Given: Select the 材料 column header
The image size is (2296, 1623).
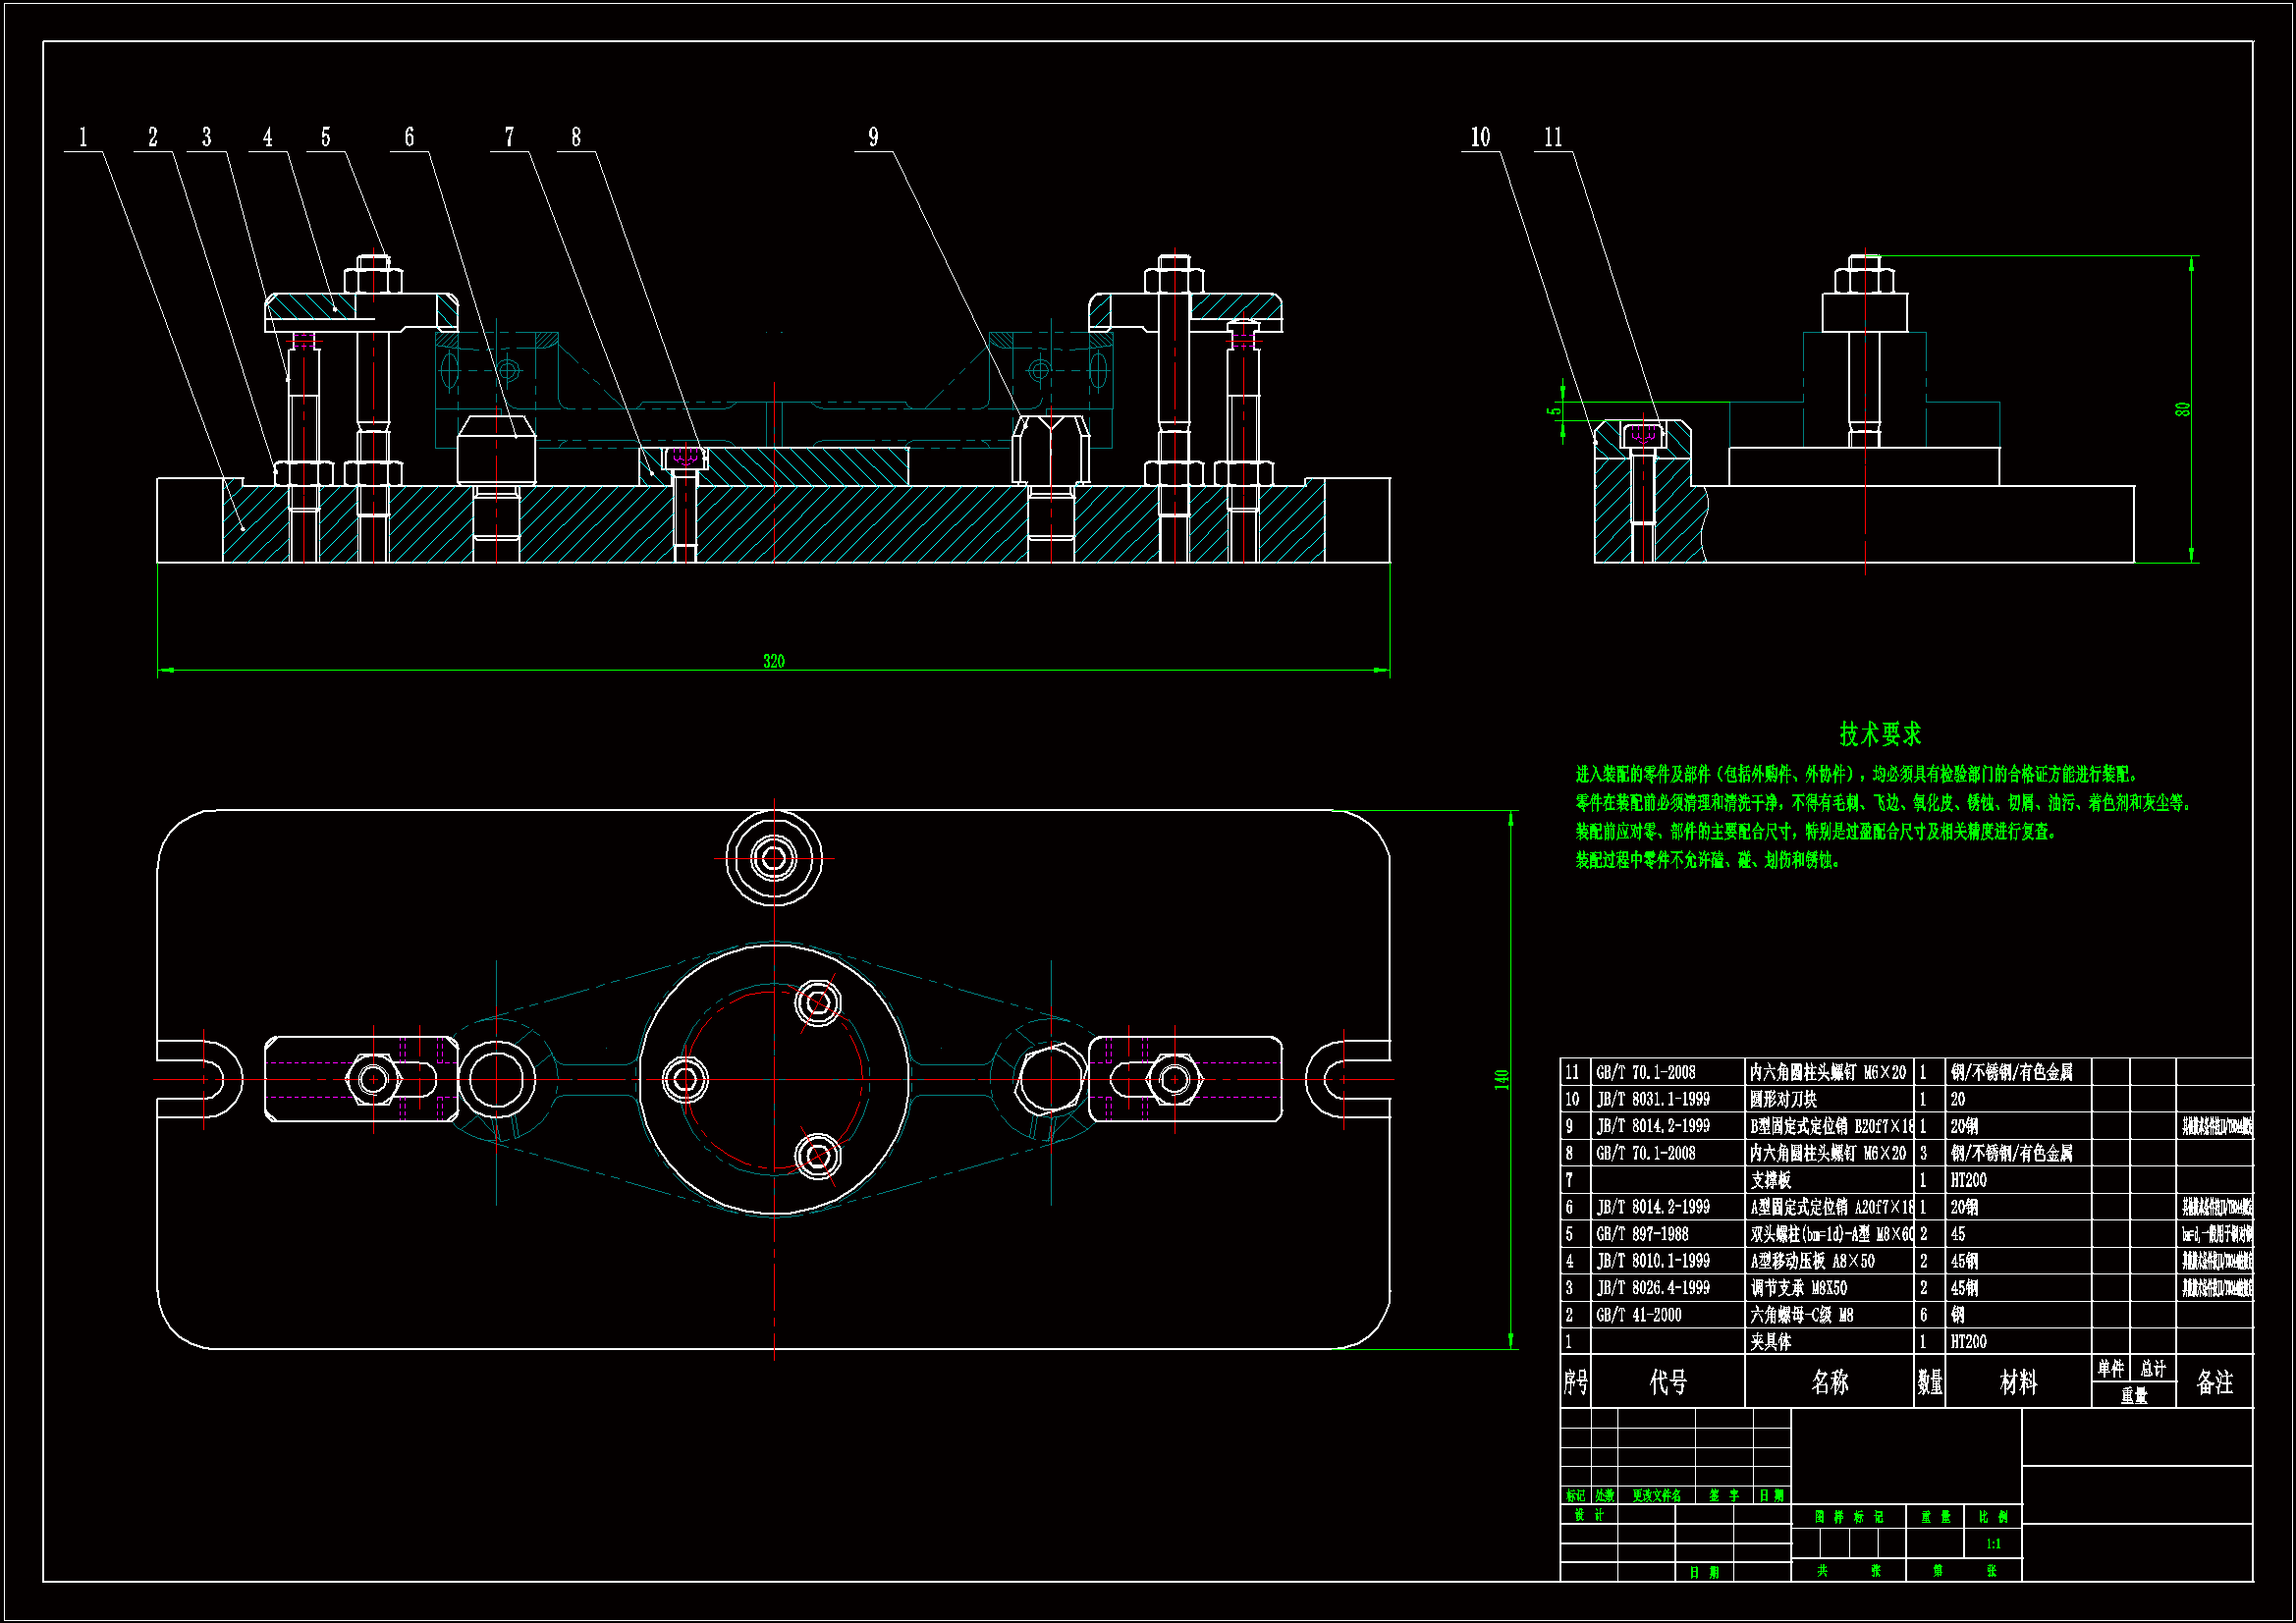Looking at the screenshot, I should (x=2017, y=1382).
